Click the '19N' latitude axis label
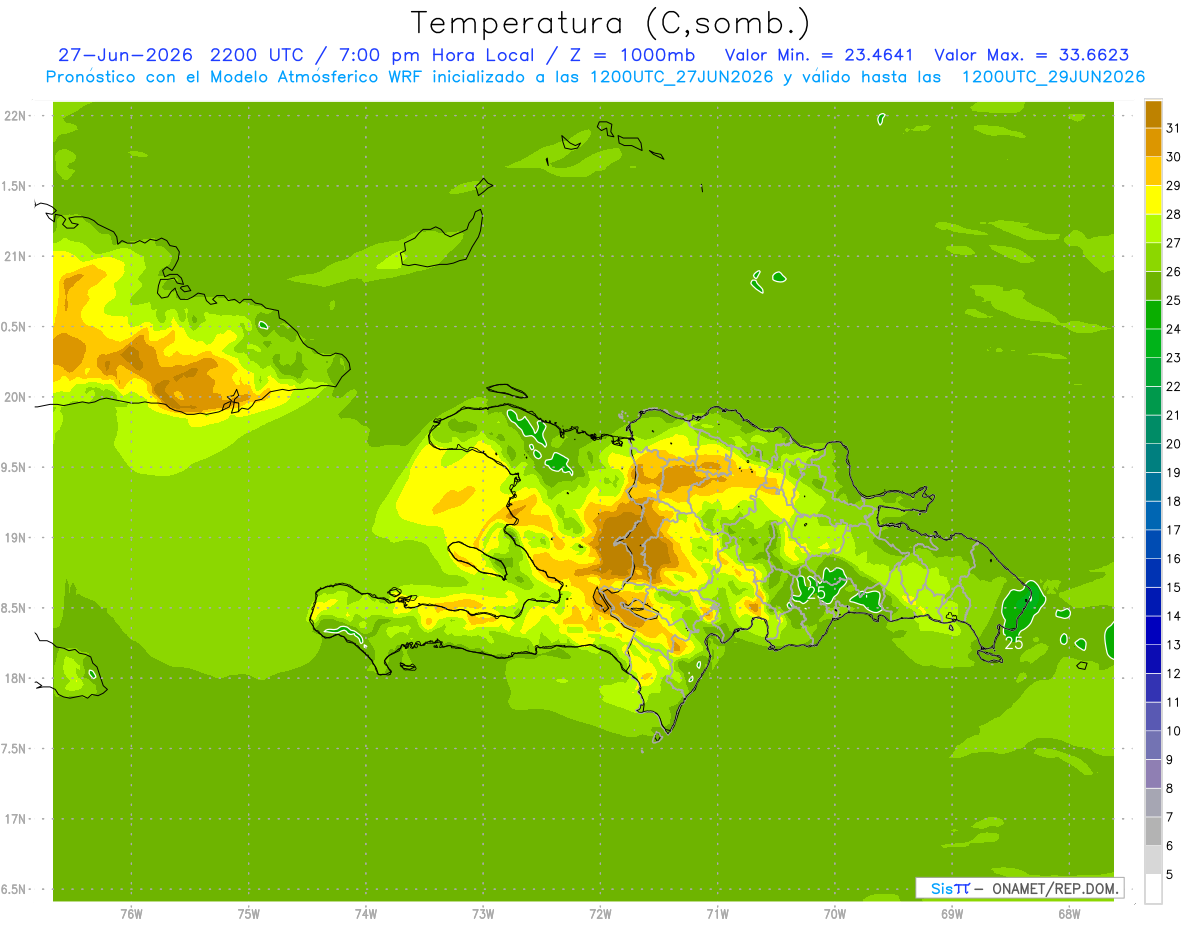 tap(17, 538)
